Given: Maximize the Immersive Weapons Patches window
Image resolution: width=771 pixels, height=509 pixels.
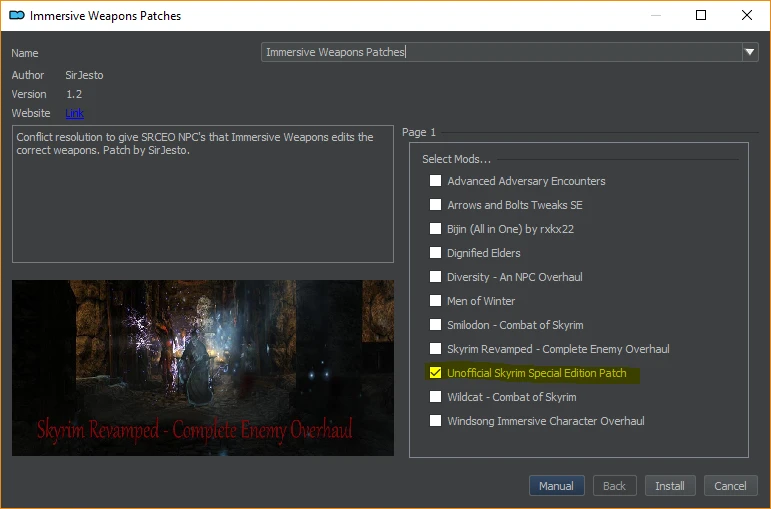Looking at the screenshot, I should (701, 15).
